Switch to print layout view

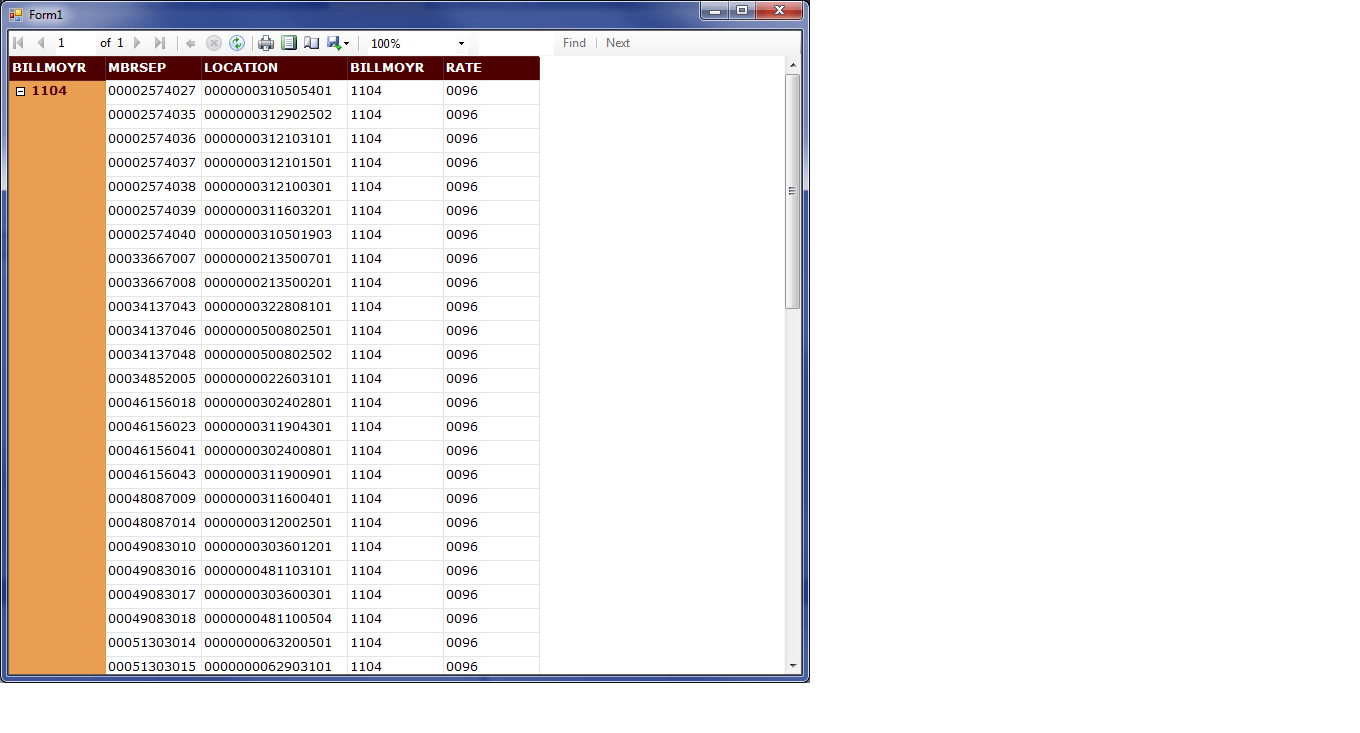289,43
